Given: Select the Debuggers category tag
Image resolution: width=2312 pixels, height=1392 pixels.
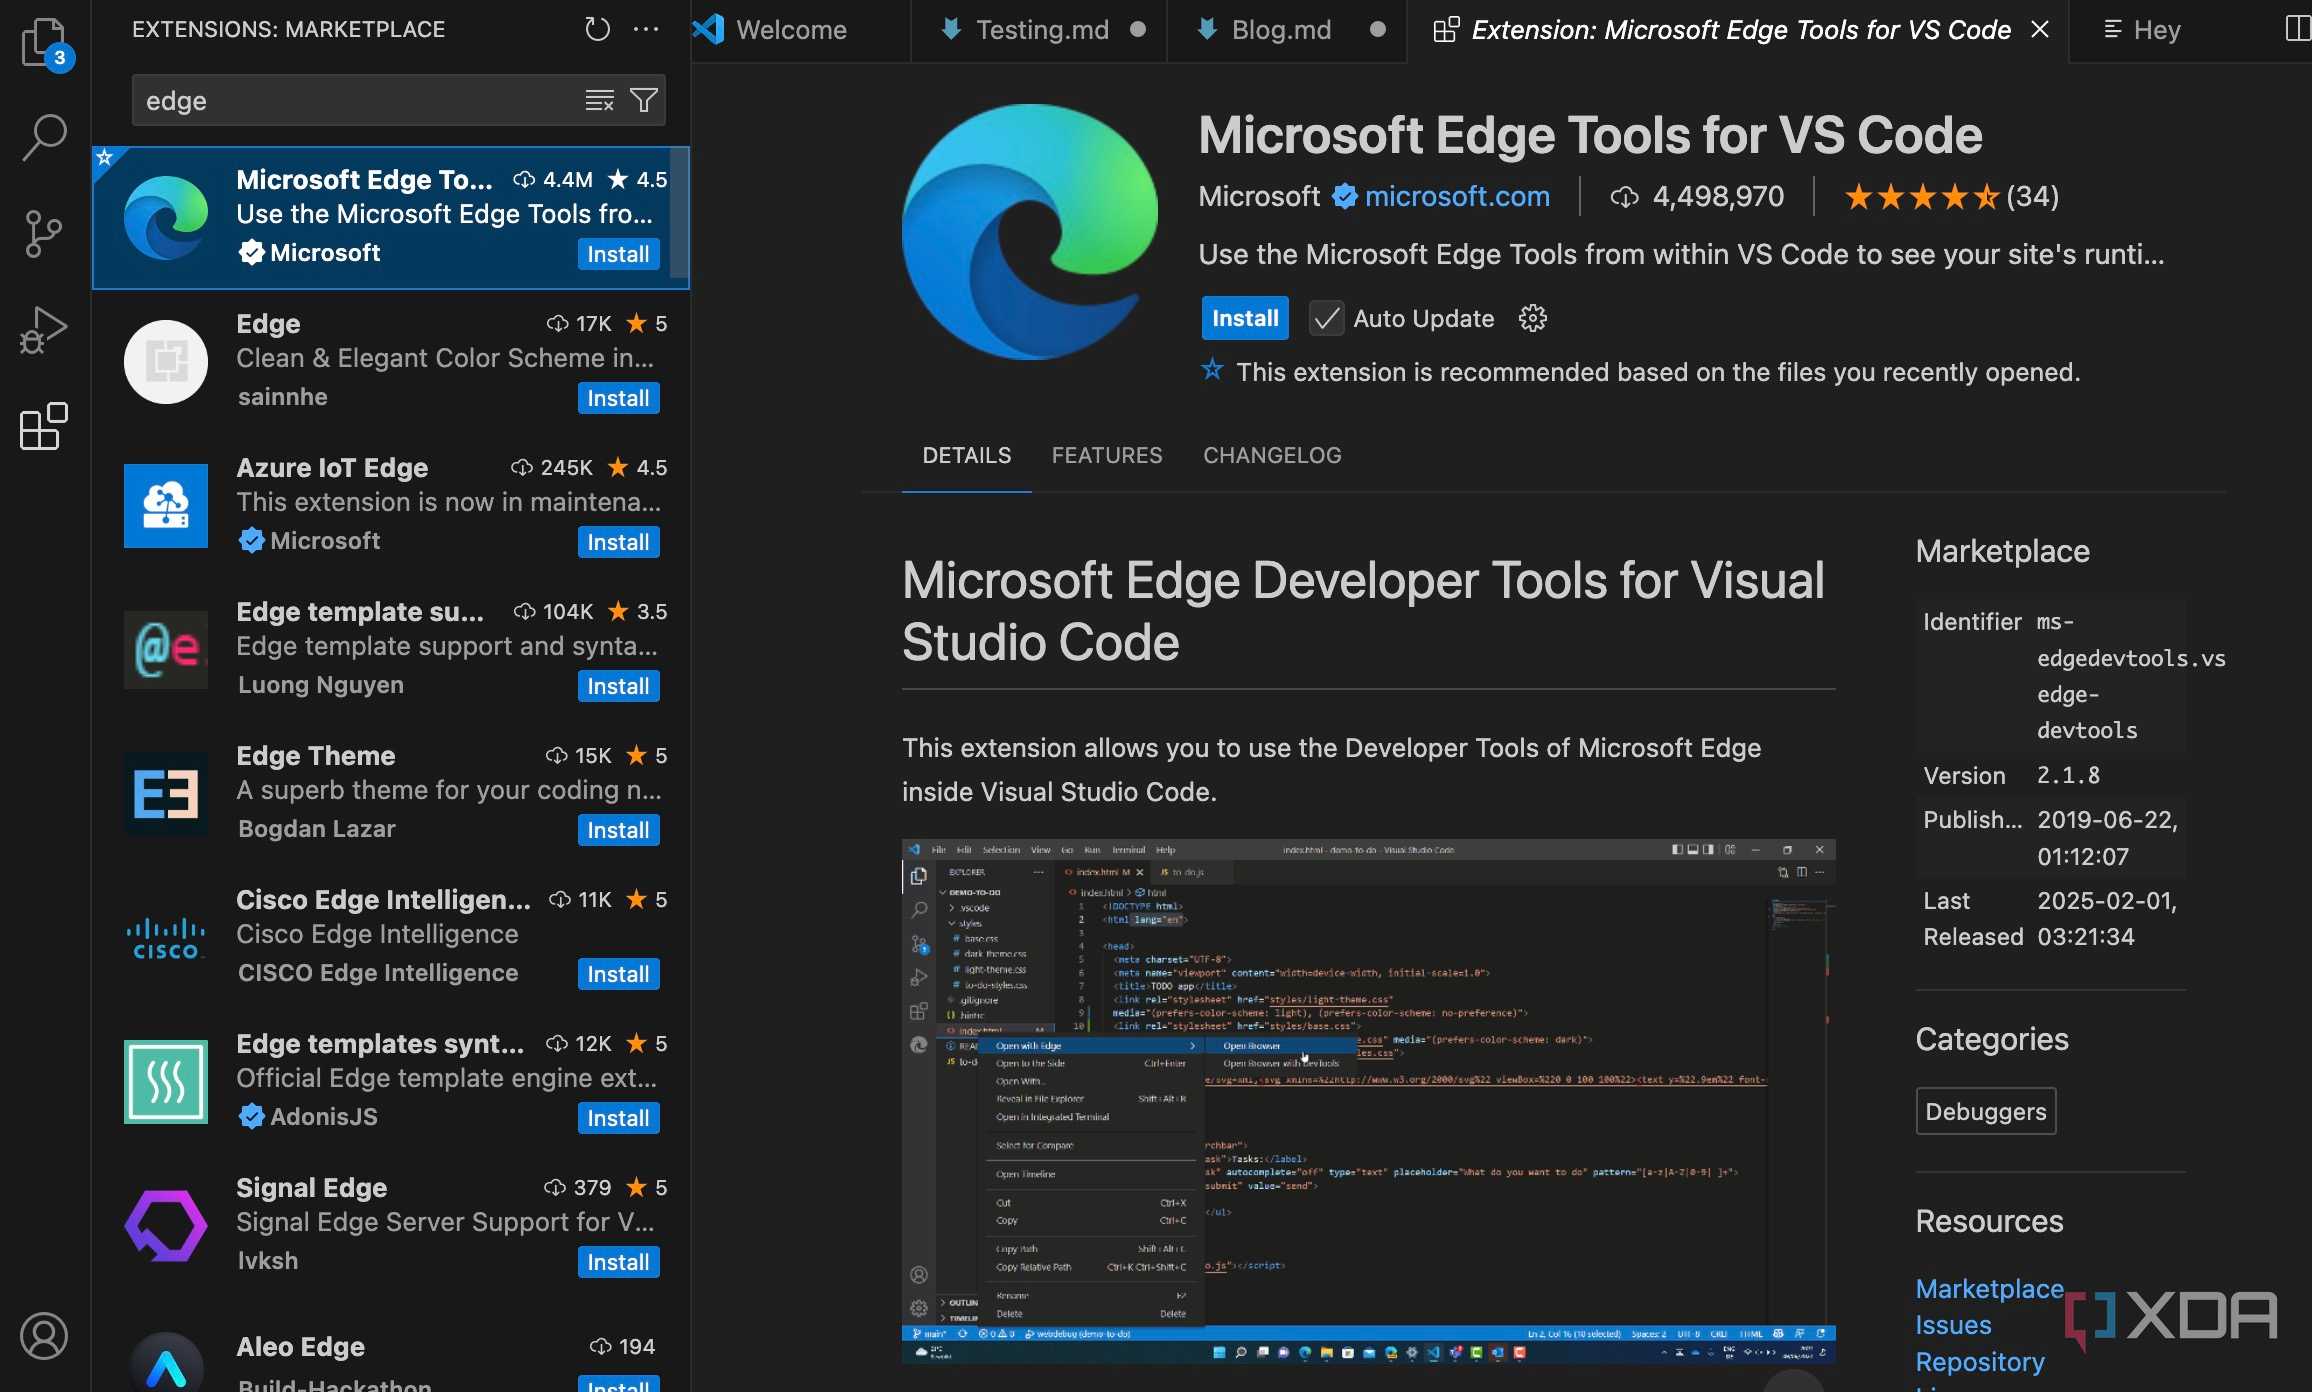Looking at the screenshot, I should 1986,1111.
